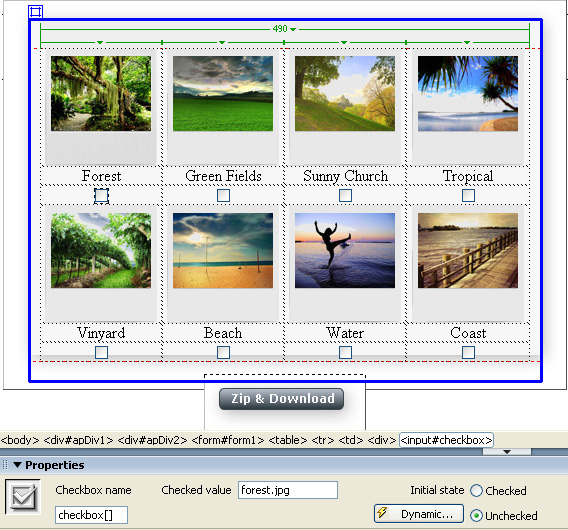
Task: Click the panel collapse arrow above Properties
Action: click(507, 452)
